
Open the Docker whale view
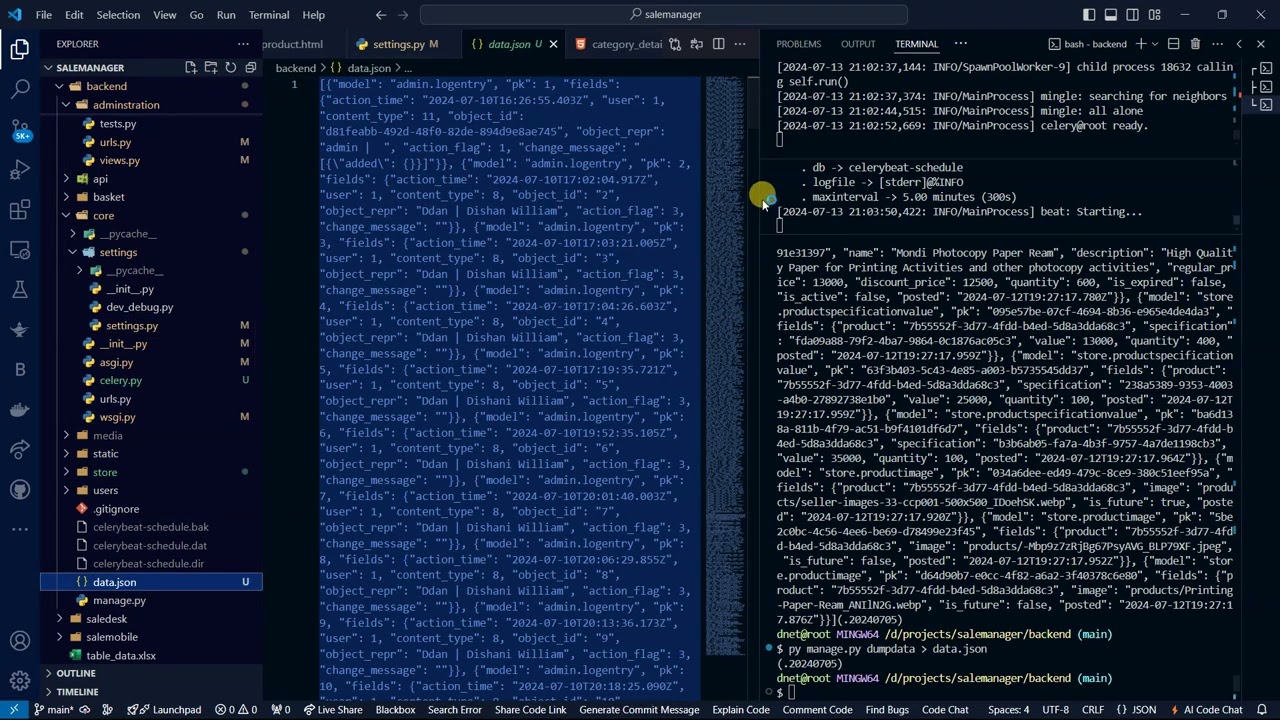[x=20, y=410]
